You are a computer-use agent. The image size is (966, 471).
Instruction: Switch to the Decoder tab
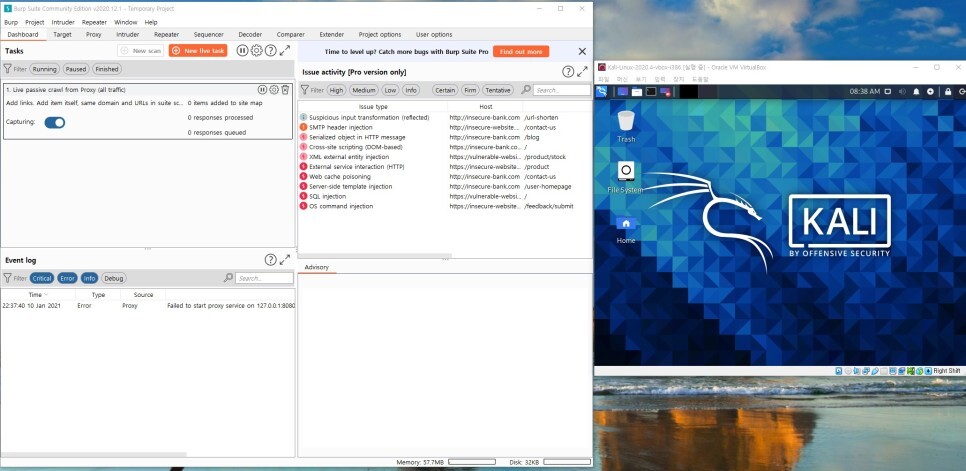(250, 34)
